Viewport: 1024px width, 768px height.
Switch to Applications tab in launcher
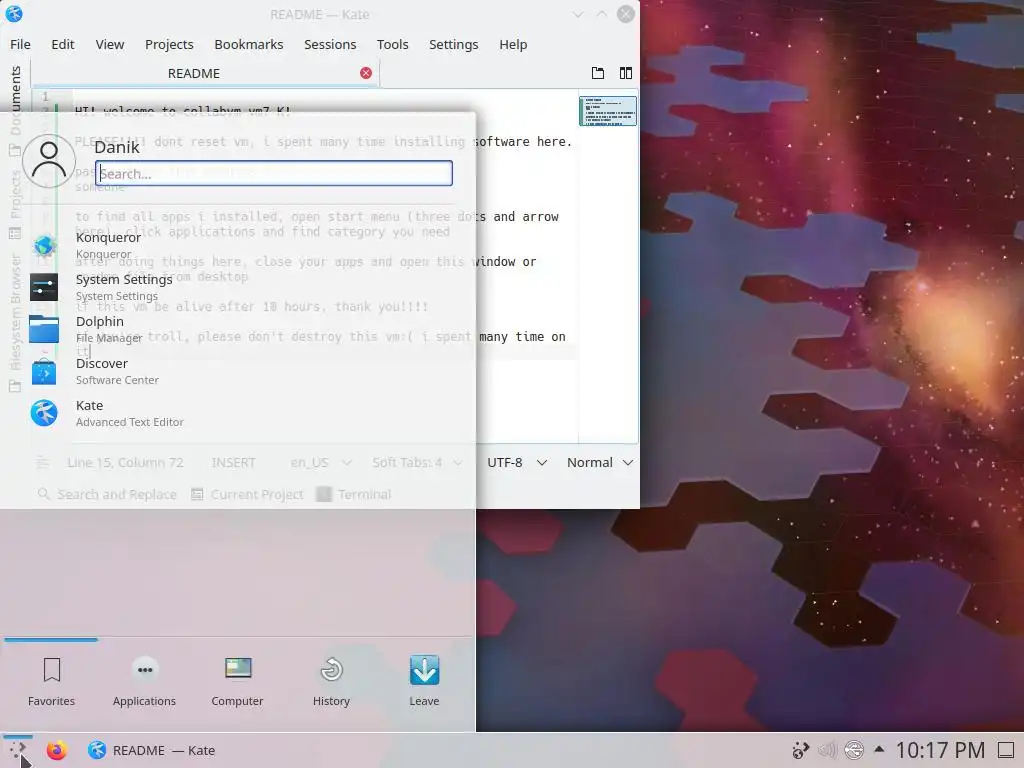pyautogui.click(x=144, y=682)
